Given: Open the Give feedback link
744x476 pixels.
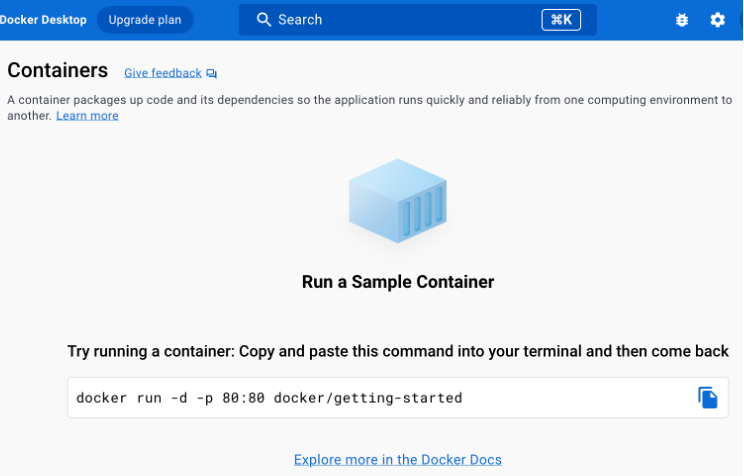Looking at the screenshot, I should tap(163, 73).
